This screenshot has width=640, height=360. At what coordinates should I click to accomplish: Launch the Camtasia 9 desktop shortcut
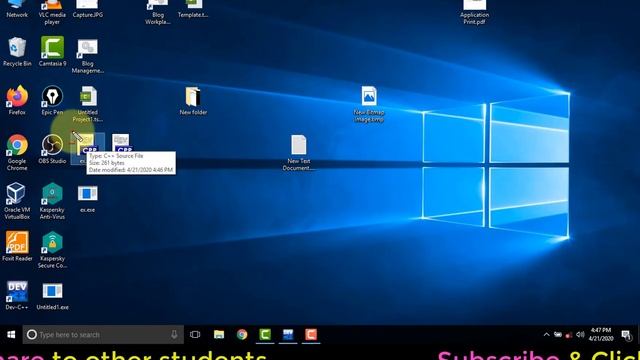pos(52,51)
